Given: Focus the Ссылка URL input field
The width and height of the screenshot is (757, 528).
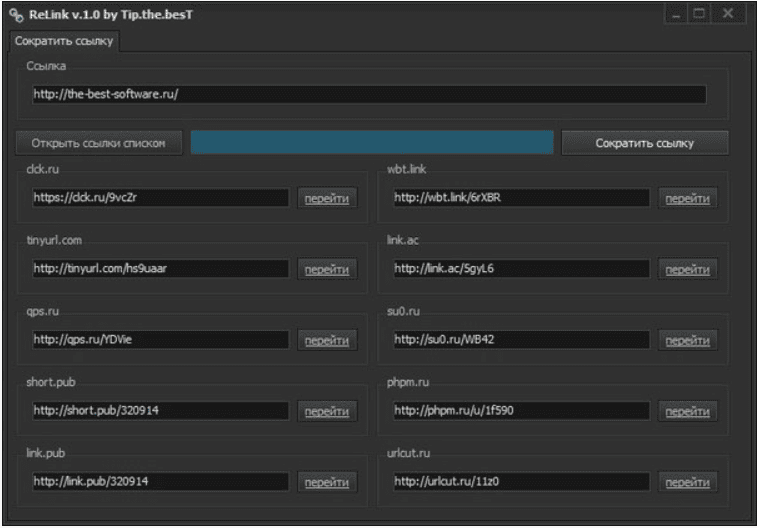Looking at the screenshot, I should (369, 94).
